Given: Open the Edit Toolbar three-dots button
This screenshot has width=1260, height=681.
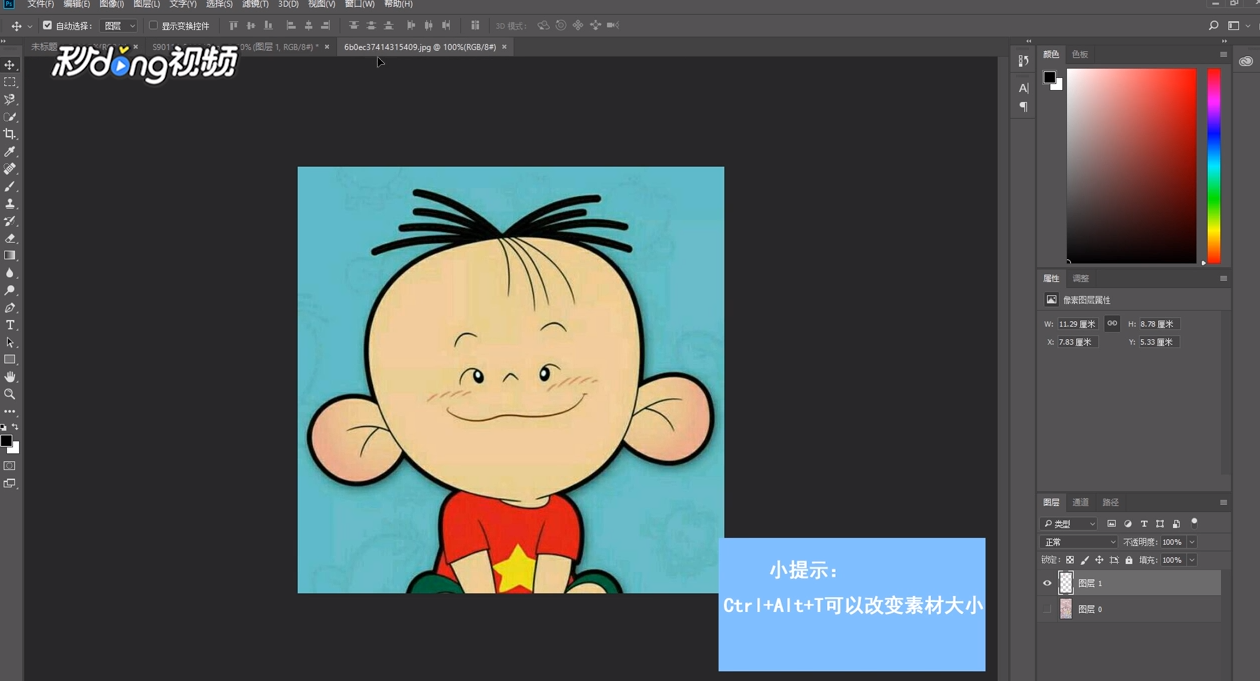Looking at the screenshot, I should pos(10,411).
